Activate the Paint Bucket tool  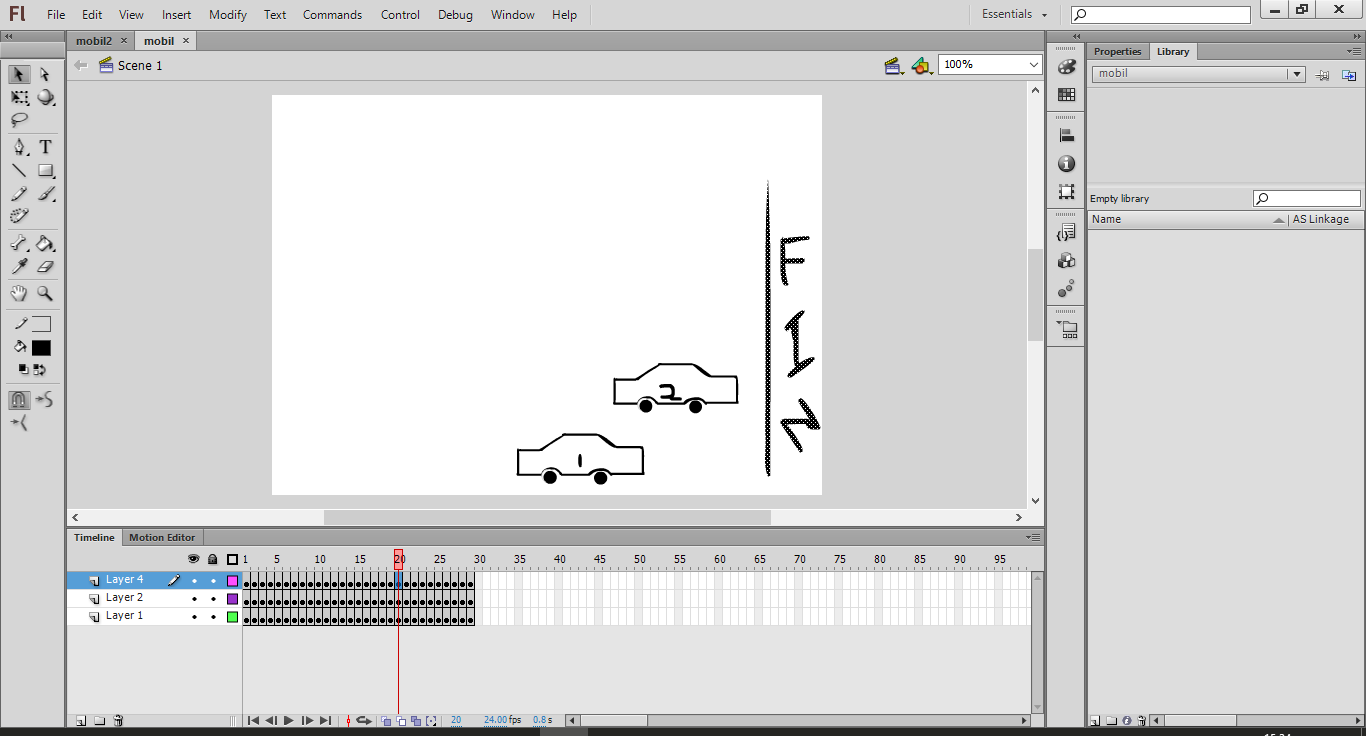[x=44, y=242]
